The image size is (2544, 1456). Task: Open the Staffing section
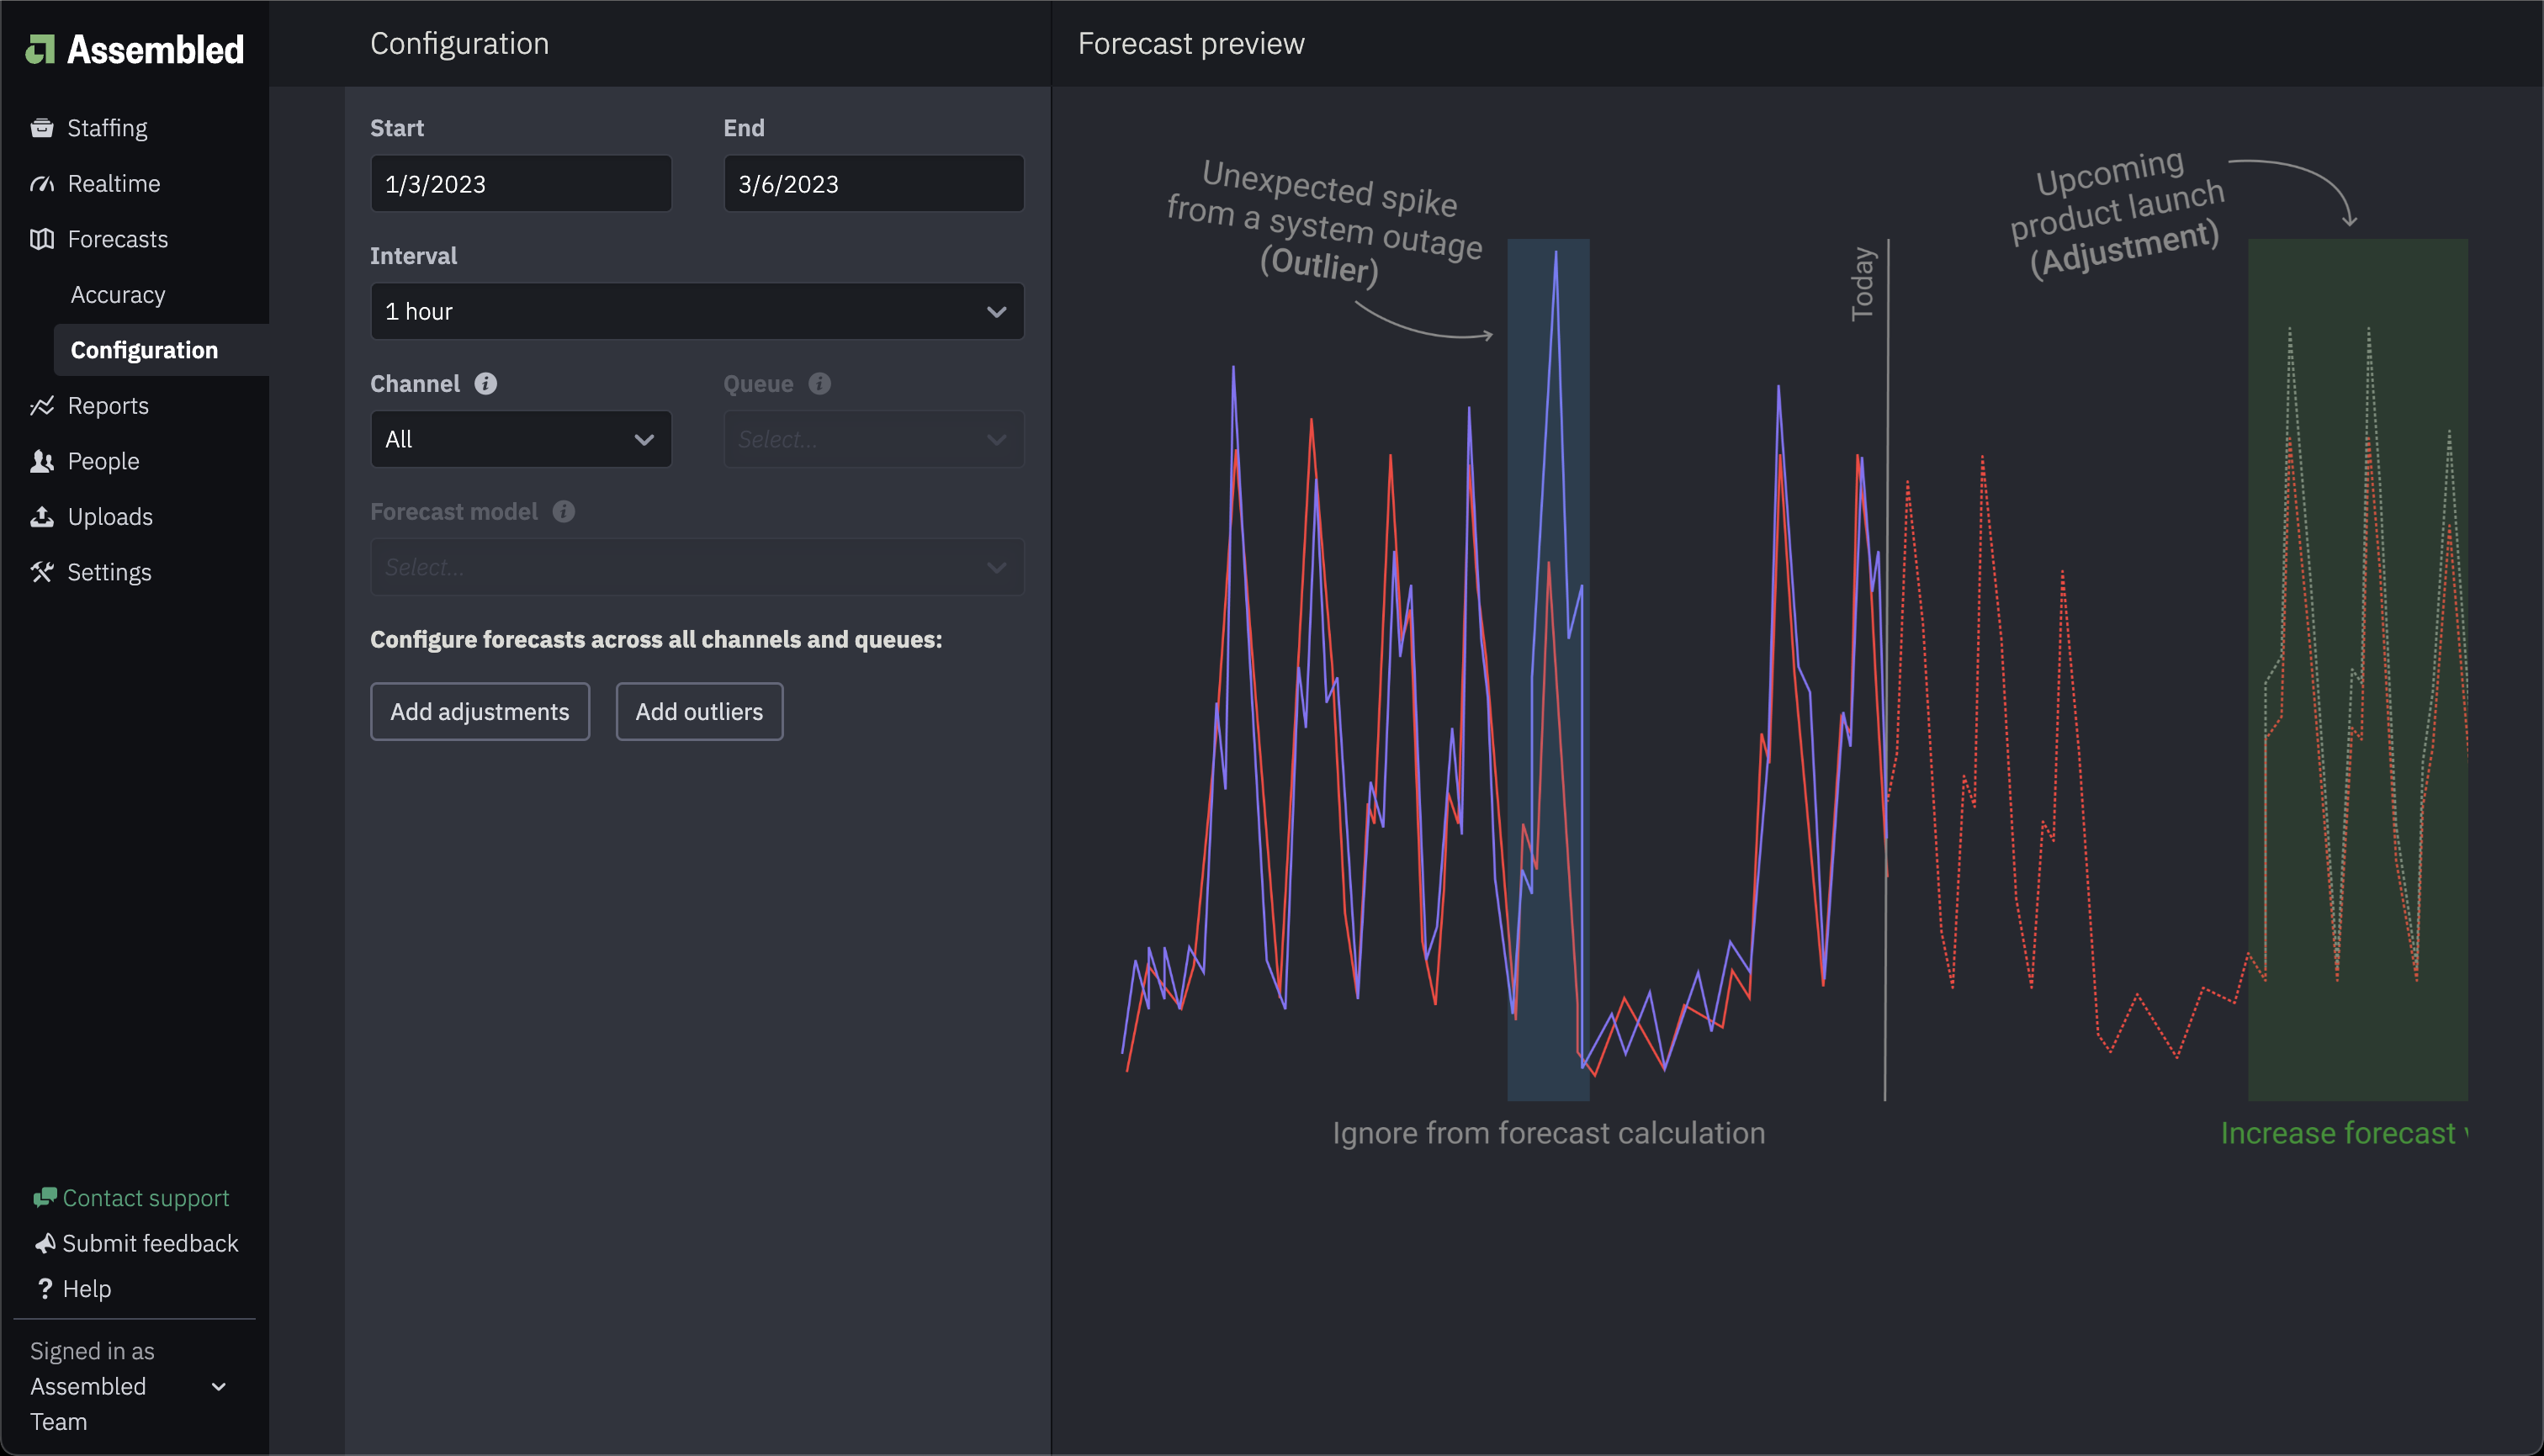click(107, 128)
